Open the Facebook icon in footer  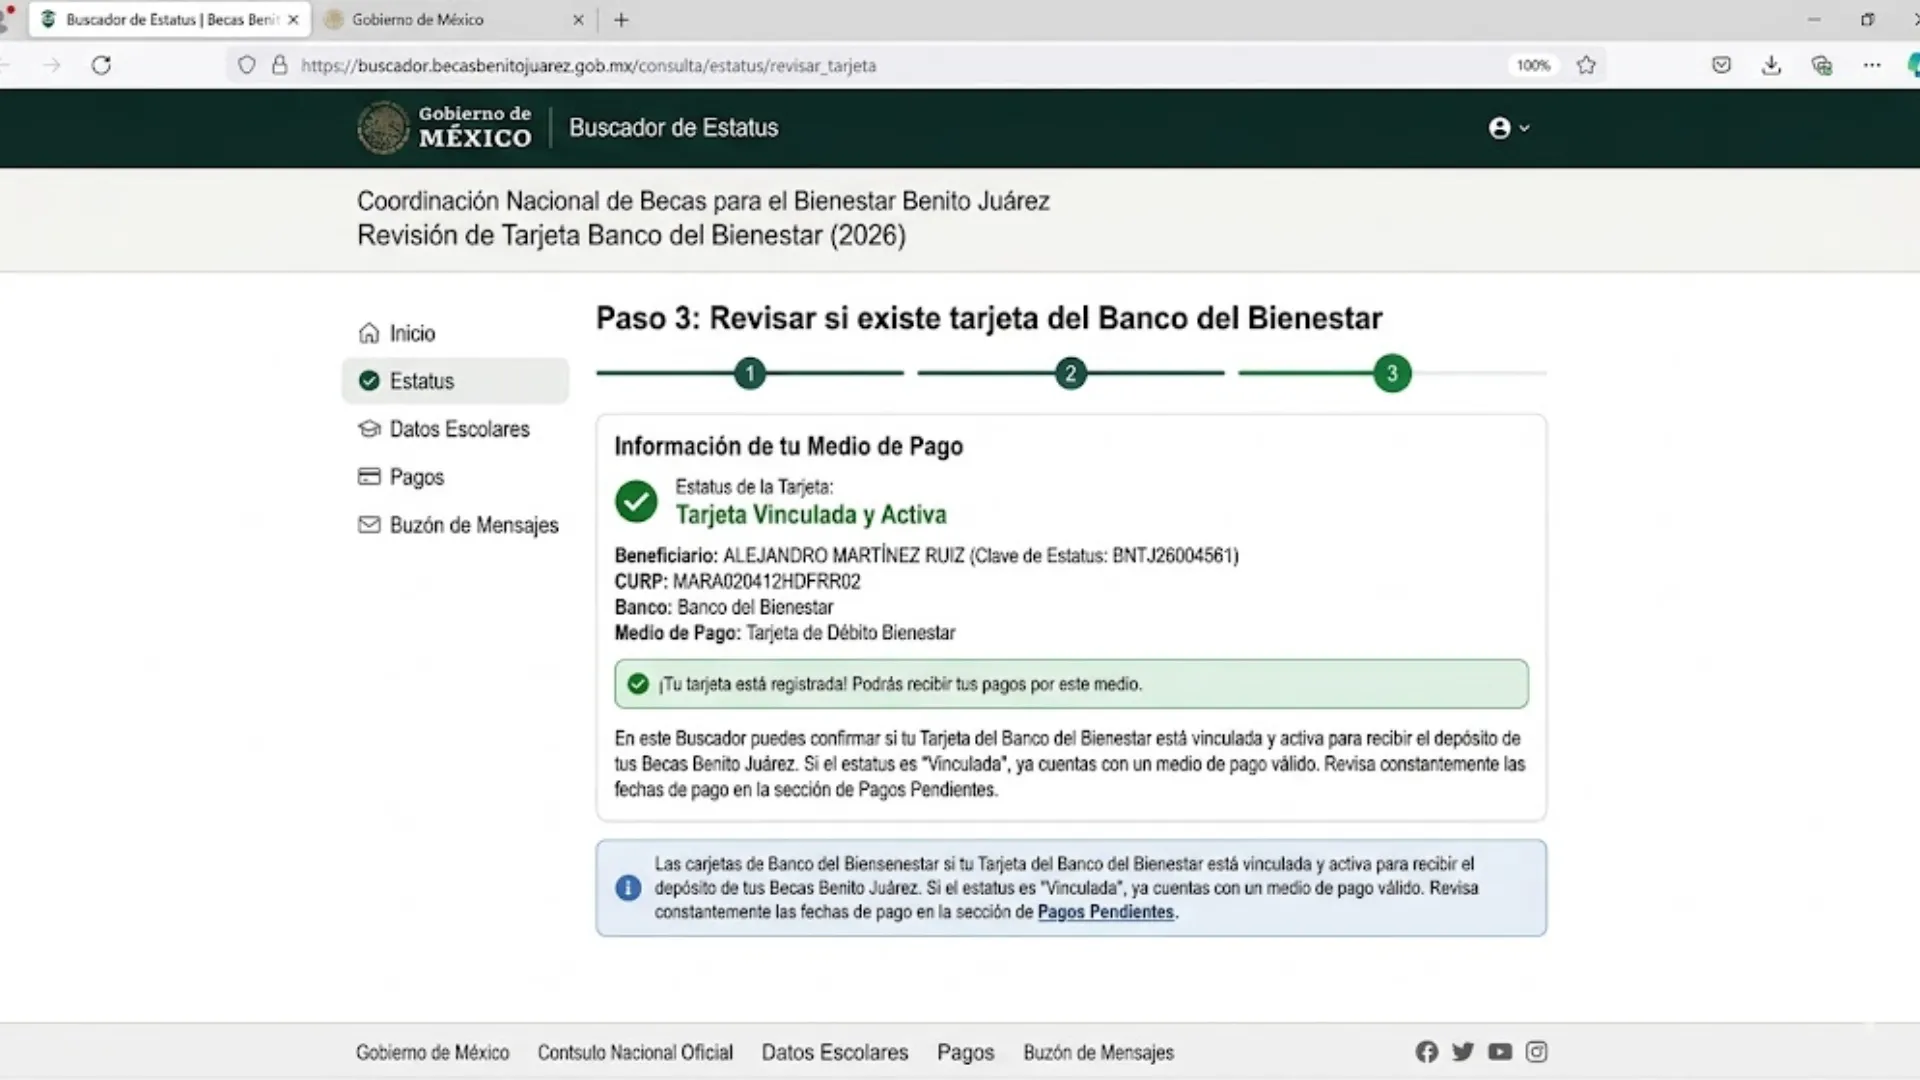1426,1052
